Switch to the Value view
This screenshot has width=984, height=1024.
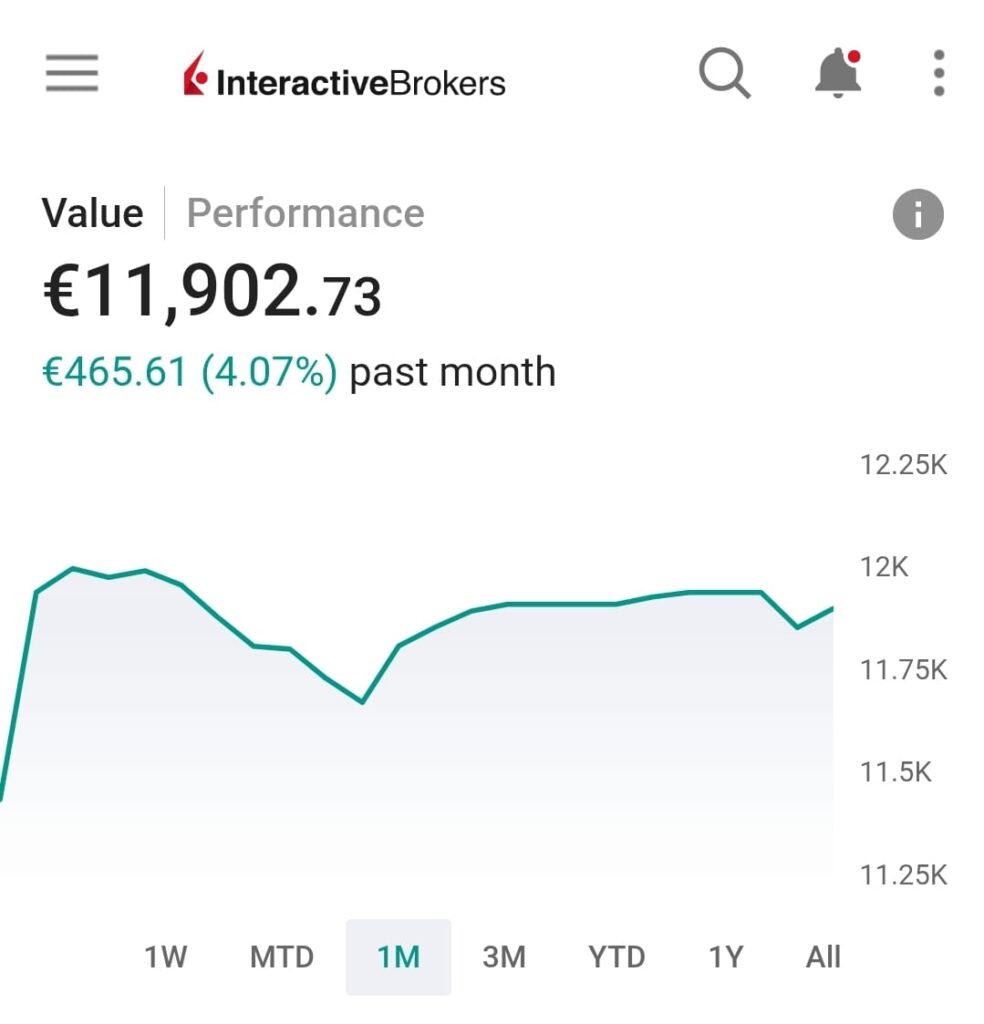[x=92, y=213]
